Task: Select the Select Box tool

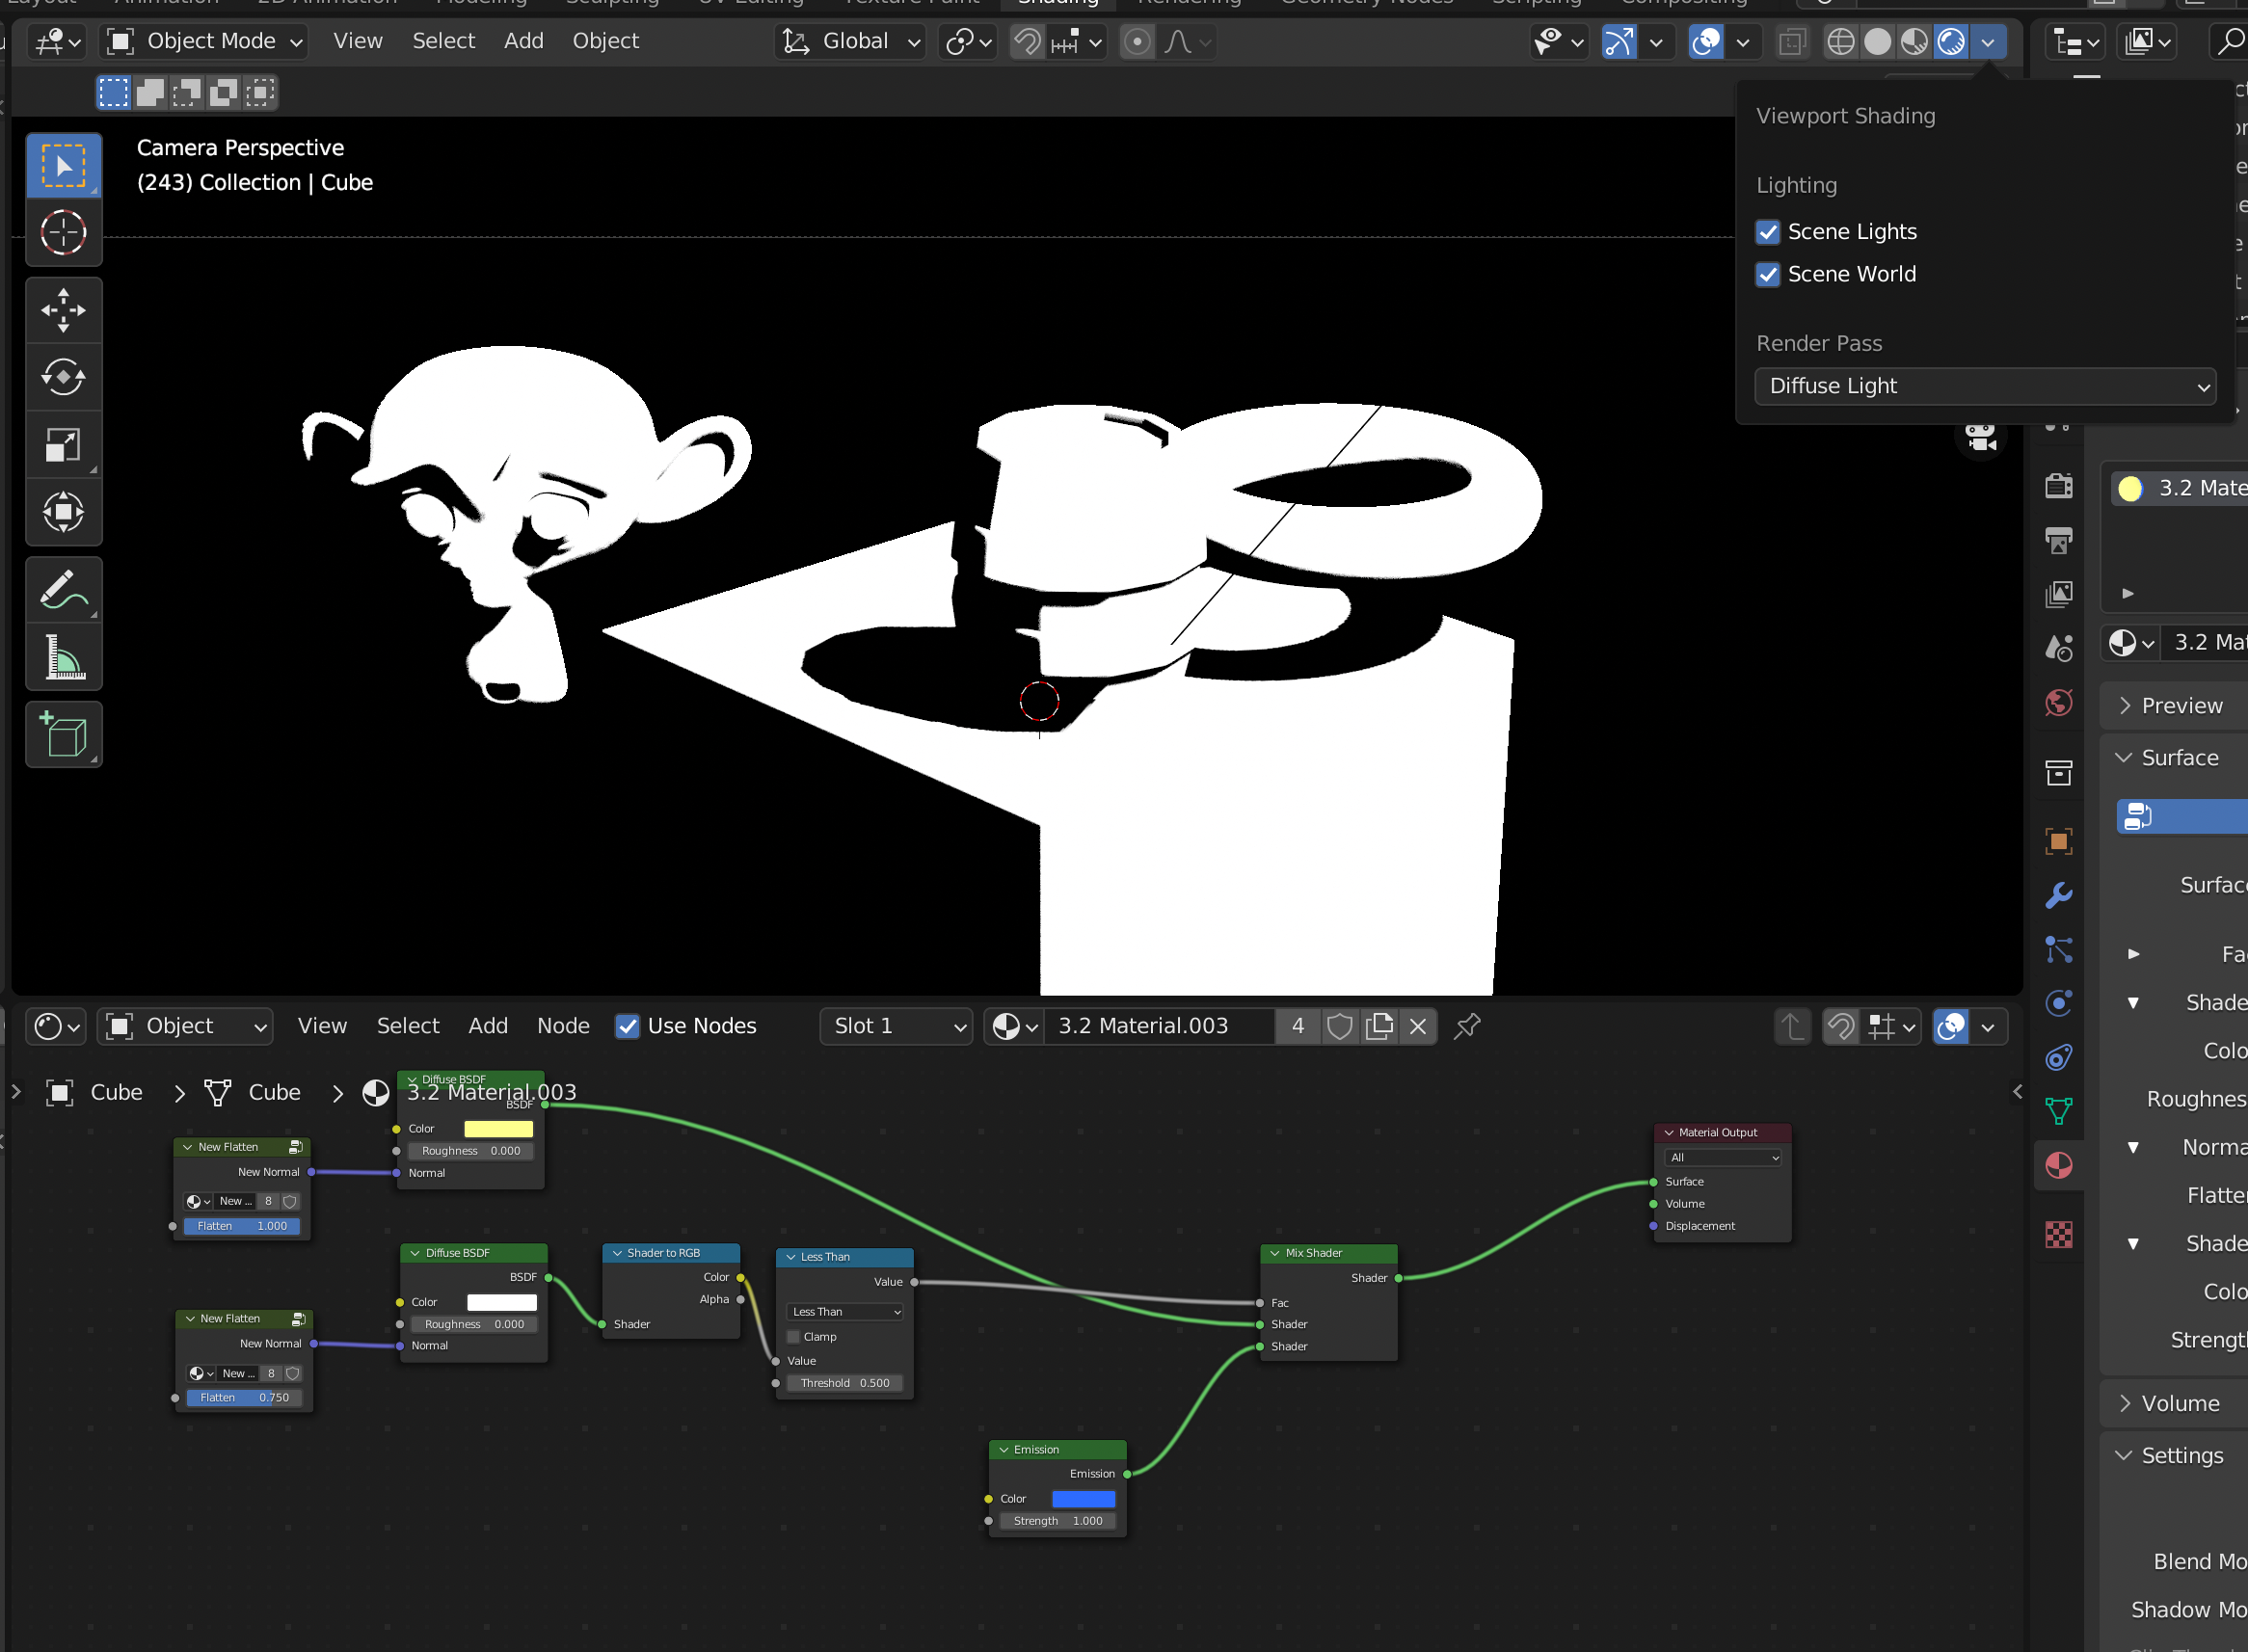Action: tap(63, 165)
